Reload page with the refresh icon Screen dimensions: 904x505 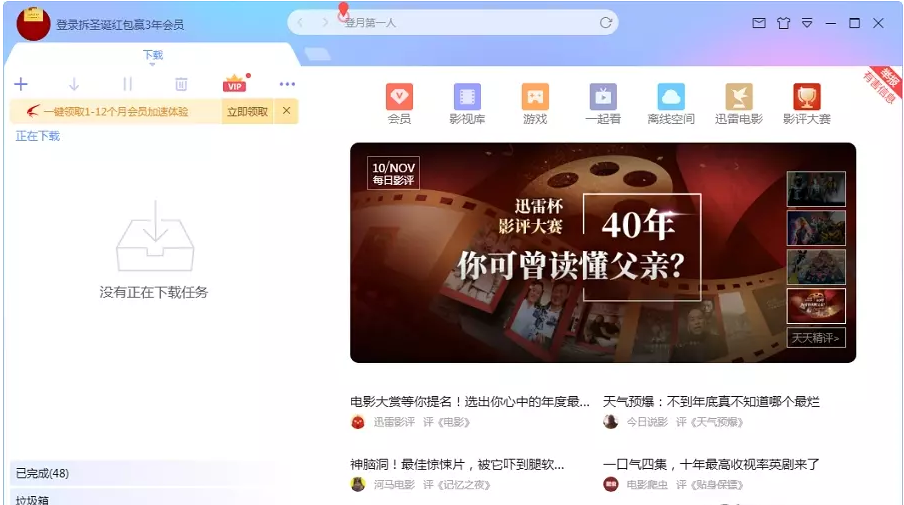[605, 22]
